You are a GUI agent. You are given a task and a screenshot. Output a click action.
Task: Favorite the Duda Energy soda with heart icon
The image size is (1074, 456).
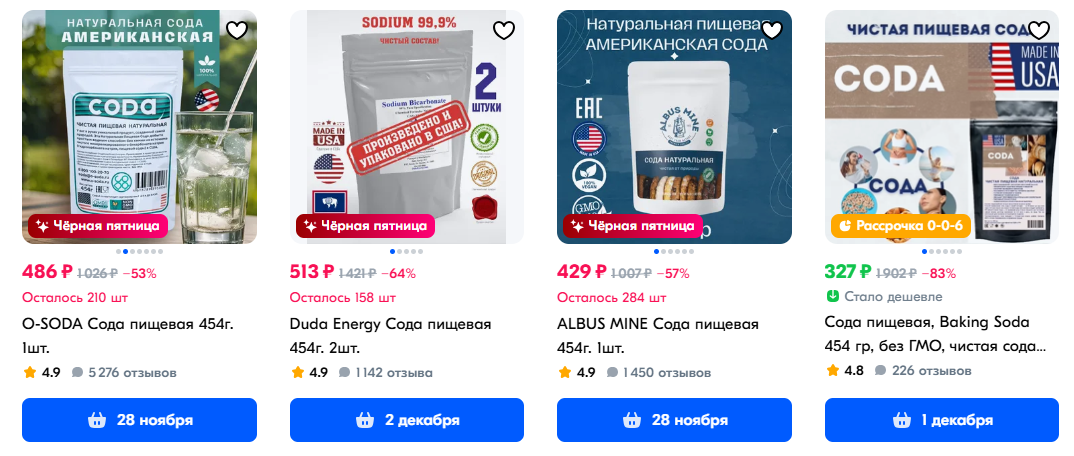tap(504, 30)
